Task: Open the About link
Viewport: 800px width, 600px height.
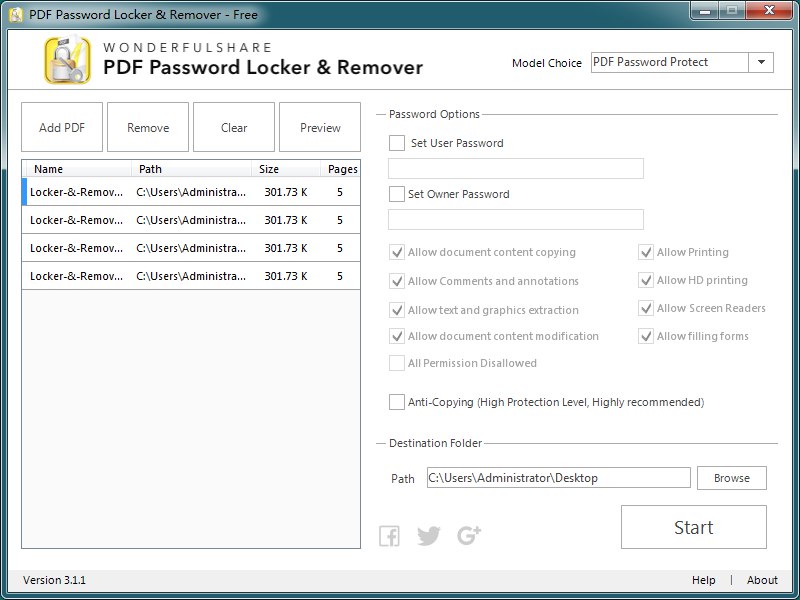Action: 762,580
